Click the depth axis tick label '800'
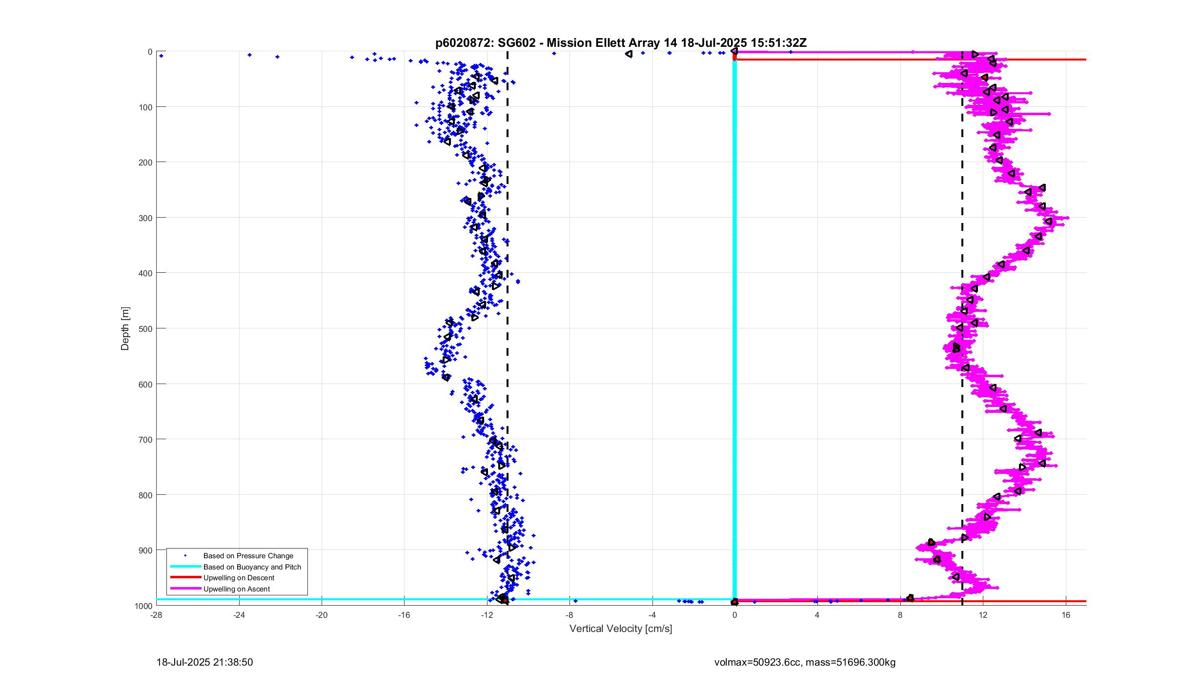 coord(144,495)
